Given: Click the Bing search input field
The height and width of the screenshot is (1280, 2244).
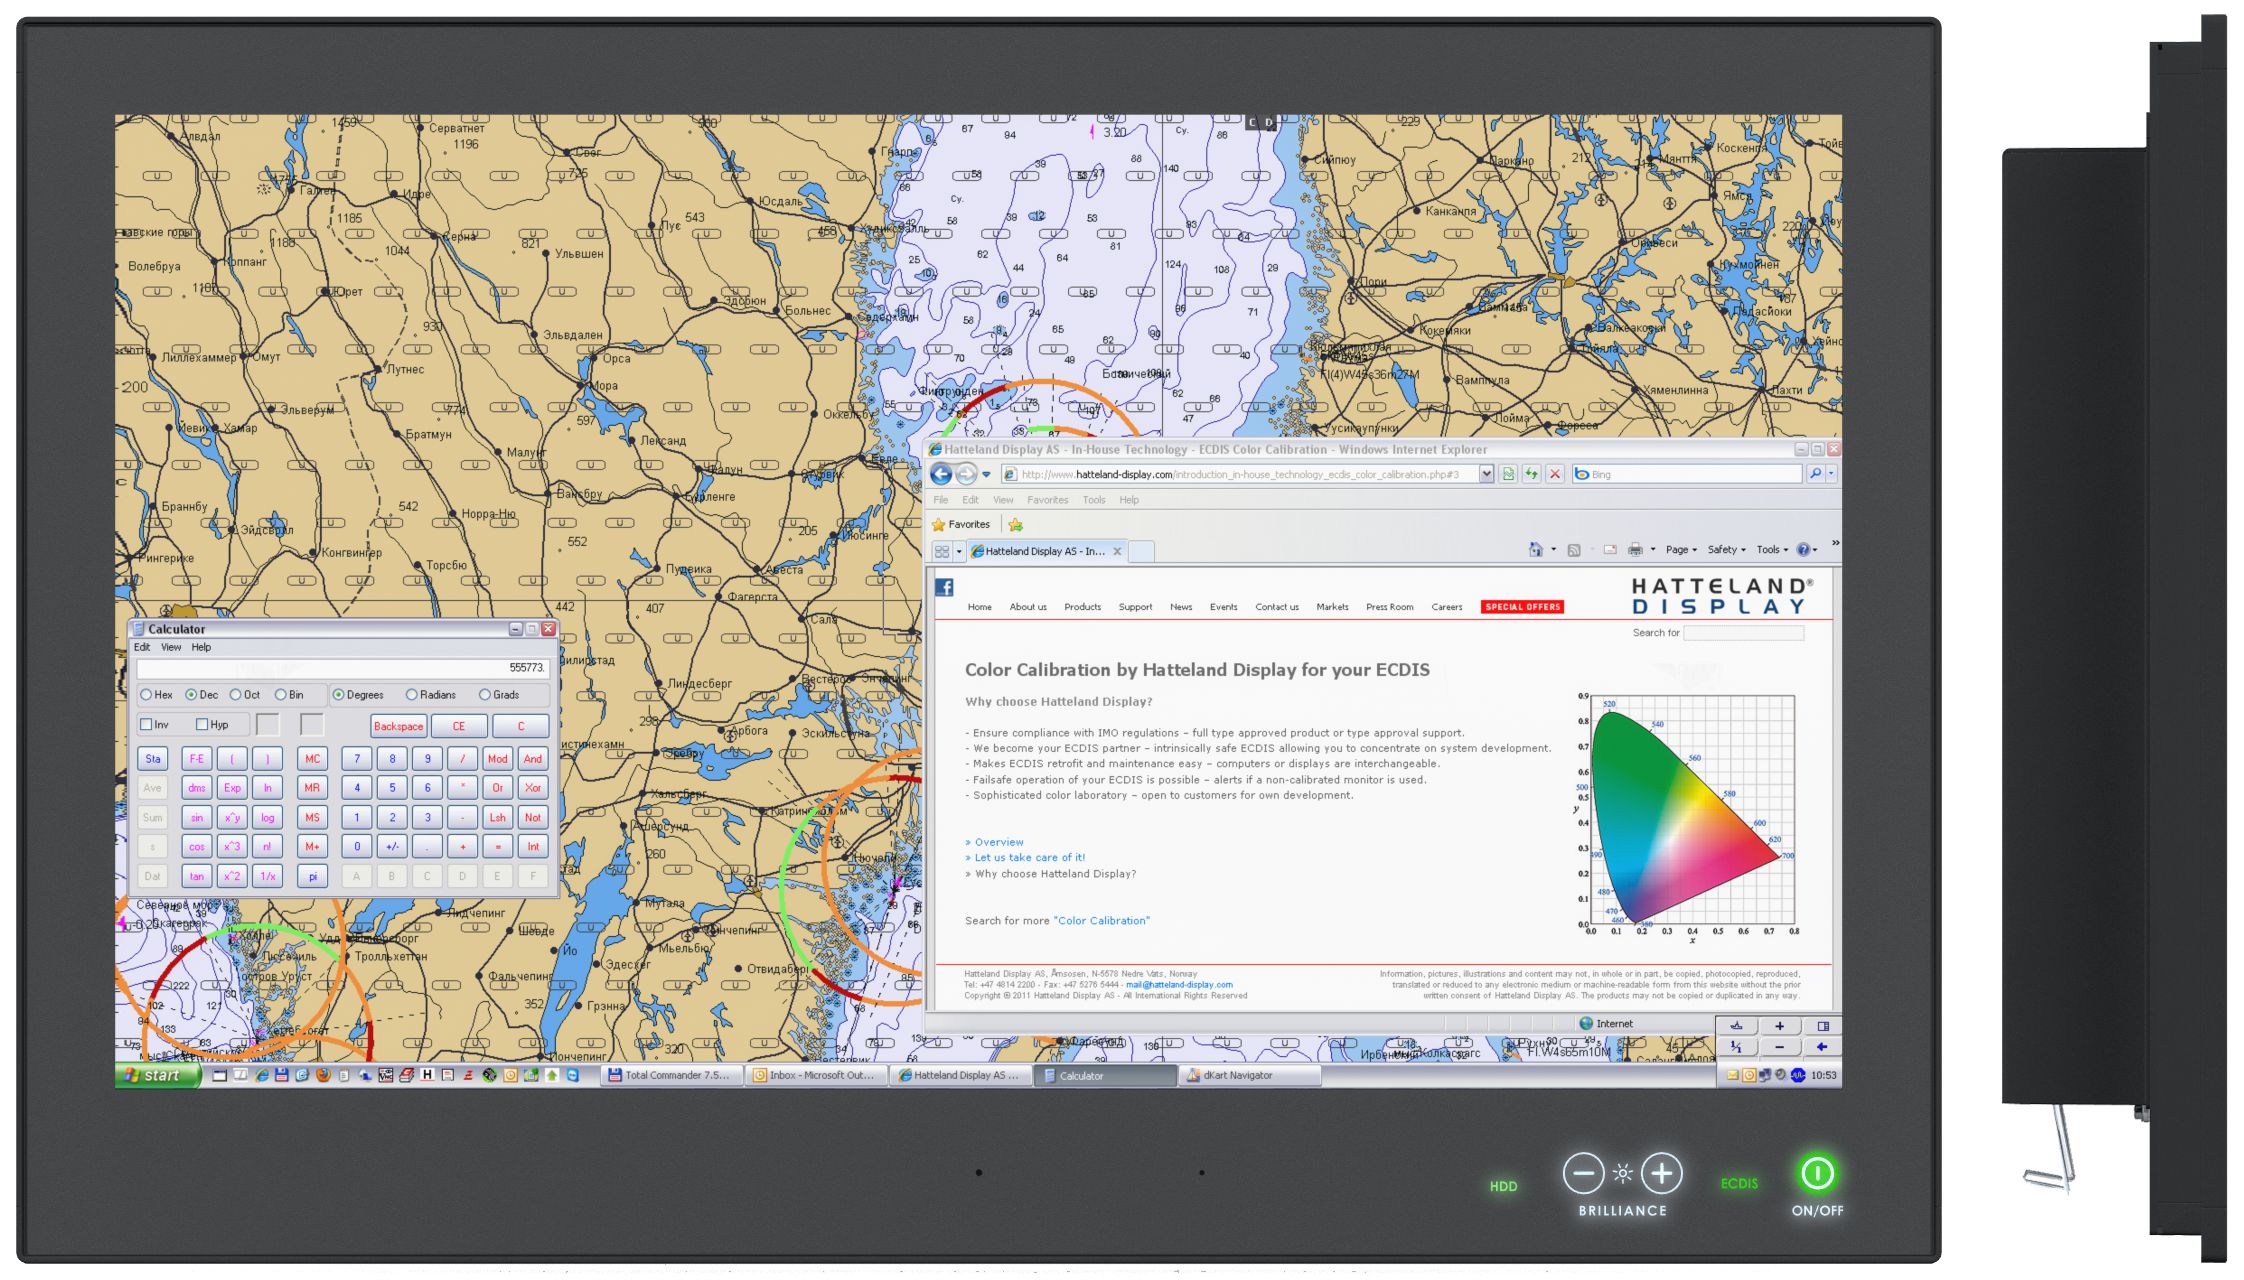Looking at the screenshot, I should [x=1687, y=474].
